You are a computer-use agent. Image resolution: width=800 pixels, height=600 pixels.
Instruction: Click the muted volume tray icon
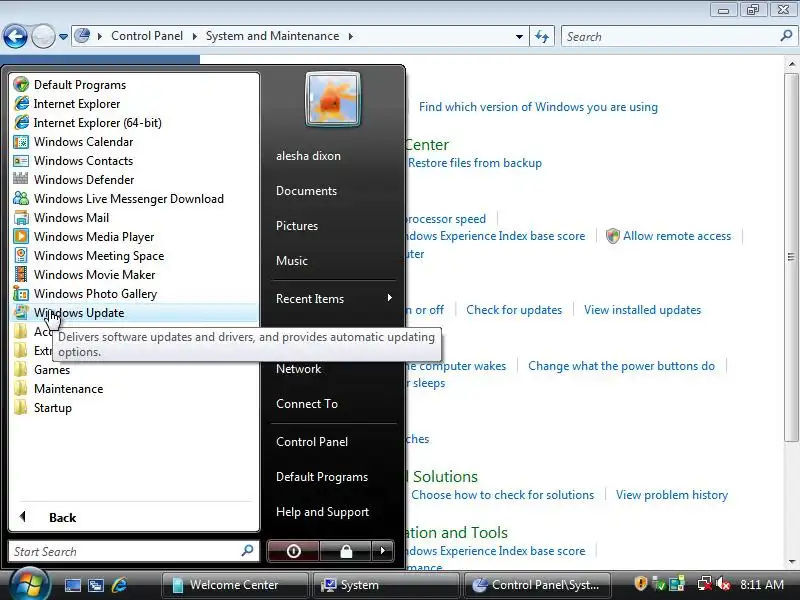pos(723,584)
